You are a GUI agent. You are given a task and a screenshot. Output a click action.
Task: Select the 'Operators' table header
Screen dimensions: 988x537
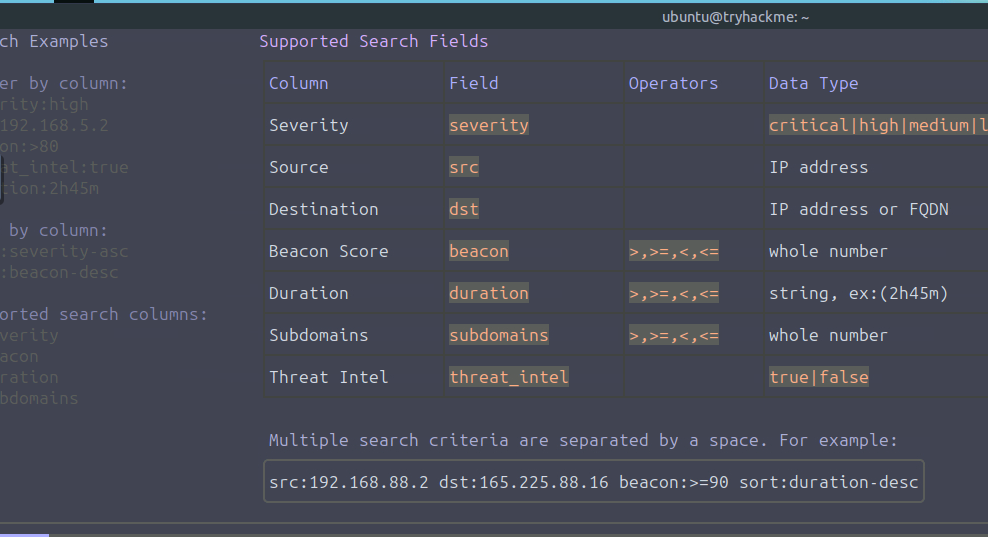(673, 83)
